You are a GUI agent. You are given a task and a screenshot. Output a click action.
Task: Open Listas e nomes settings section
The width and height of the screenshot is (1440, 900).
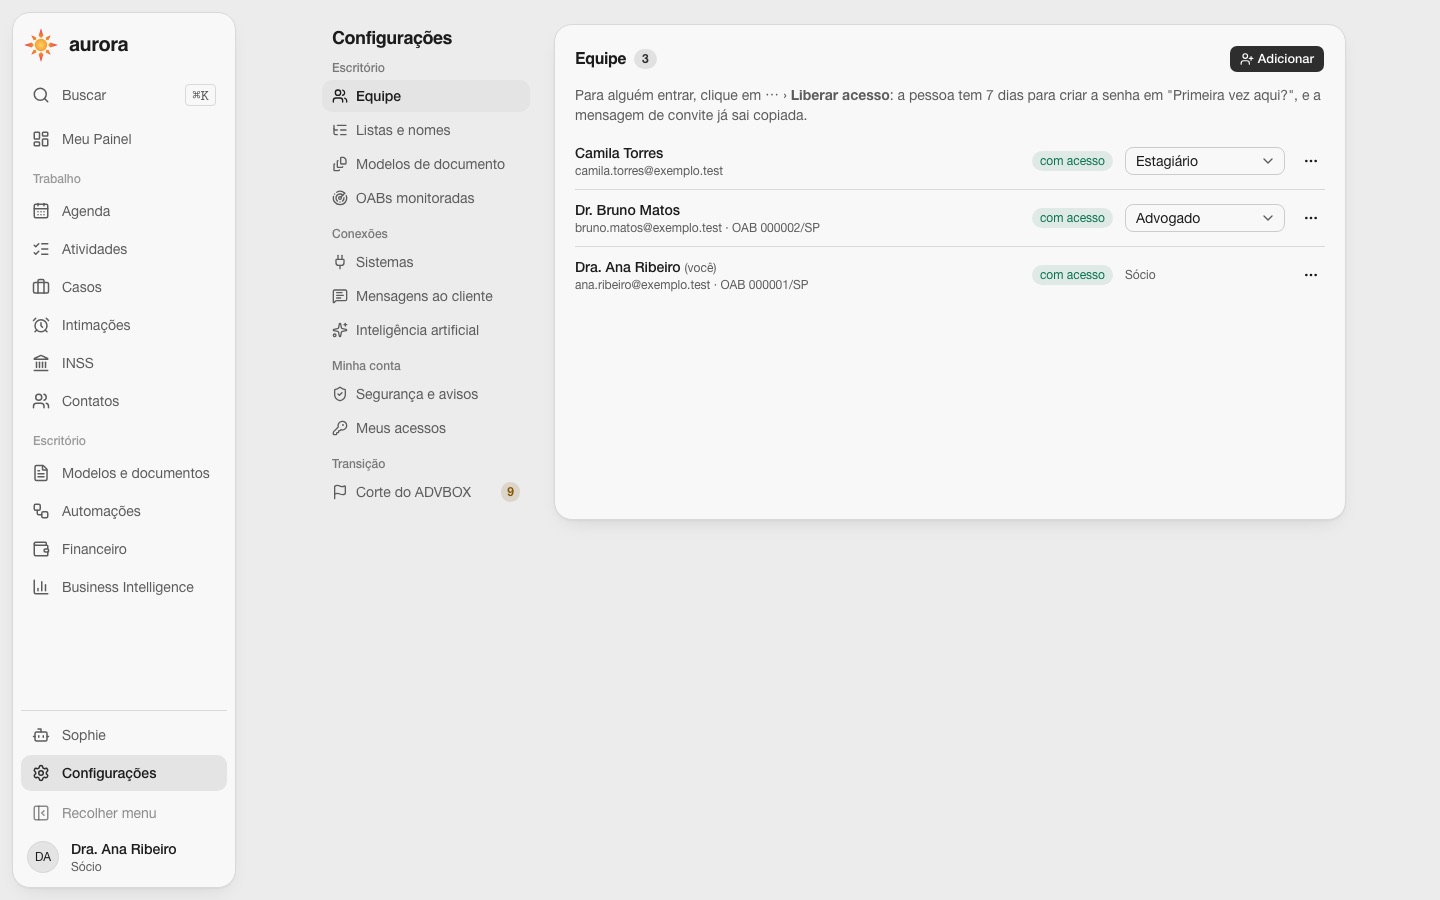click(426, 130)
